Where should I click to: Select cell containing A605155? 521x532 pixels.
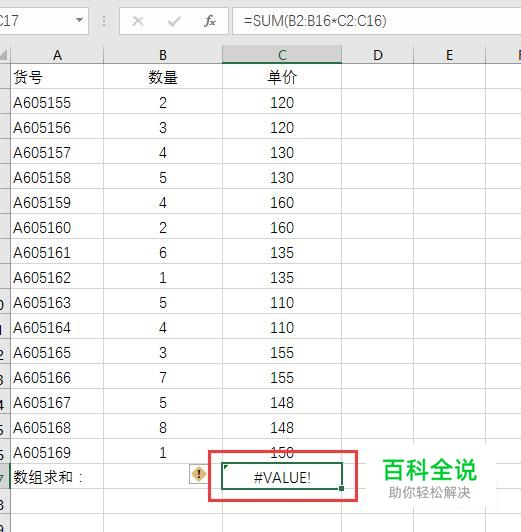coord(57,102)
